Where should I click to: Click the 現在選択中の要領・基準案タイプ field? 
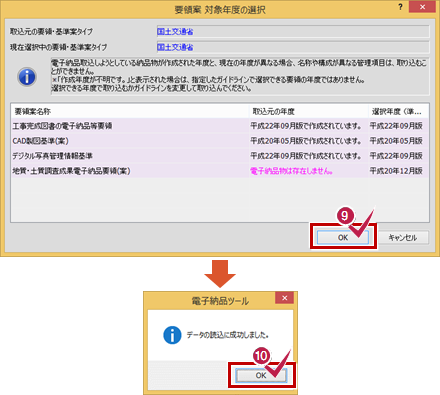pyautogui.click(x=293, y=47)
